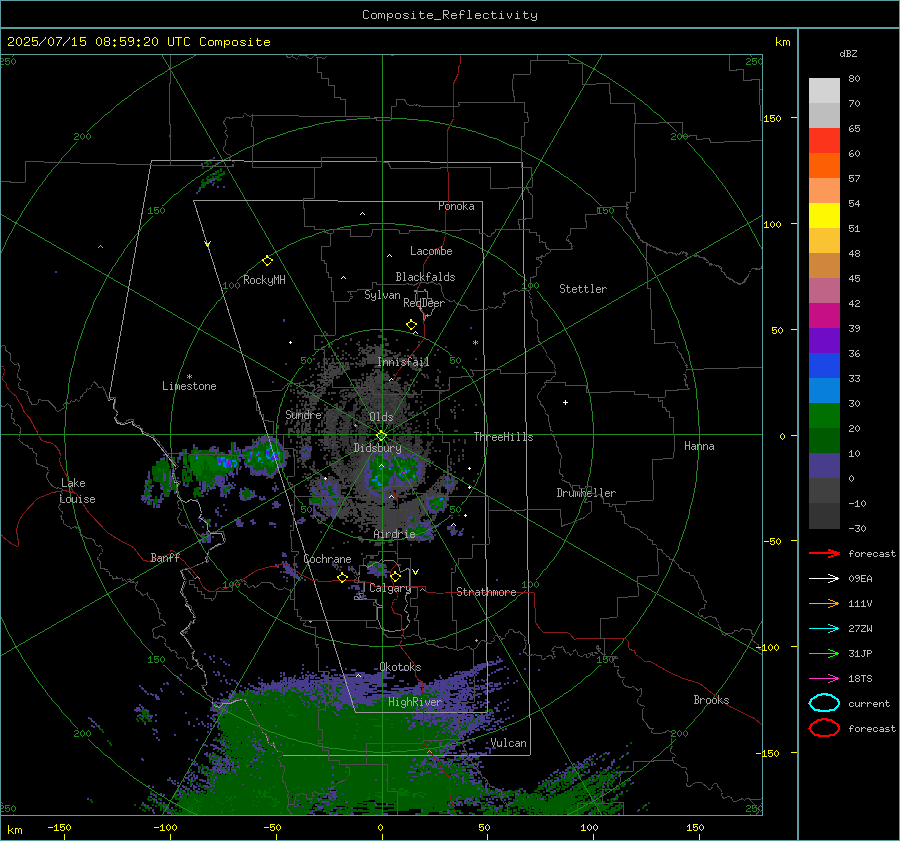Select the green swatch between 30 and 20
This screenshot has height=841, width=900.
[824, 416]
